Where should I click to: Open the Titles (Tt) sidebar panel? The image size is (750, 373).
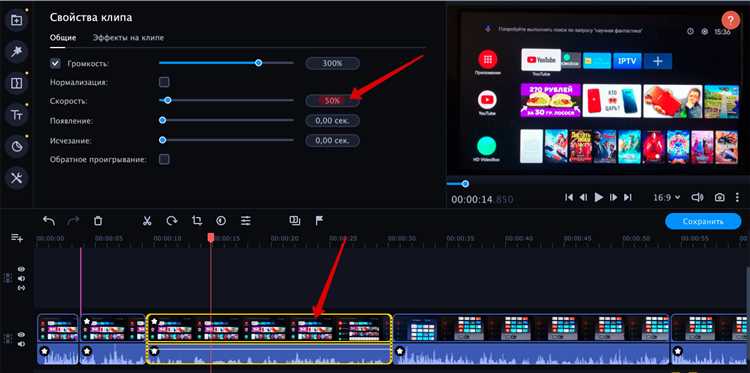(x=17, y=115)
